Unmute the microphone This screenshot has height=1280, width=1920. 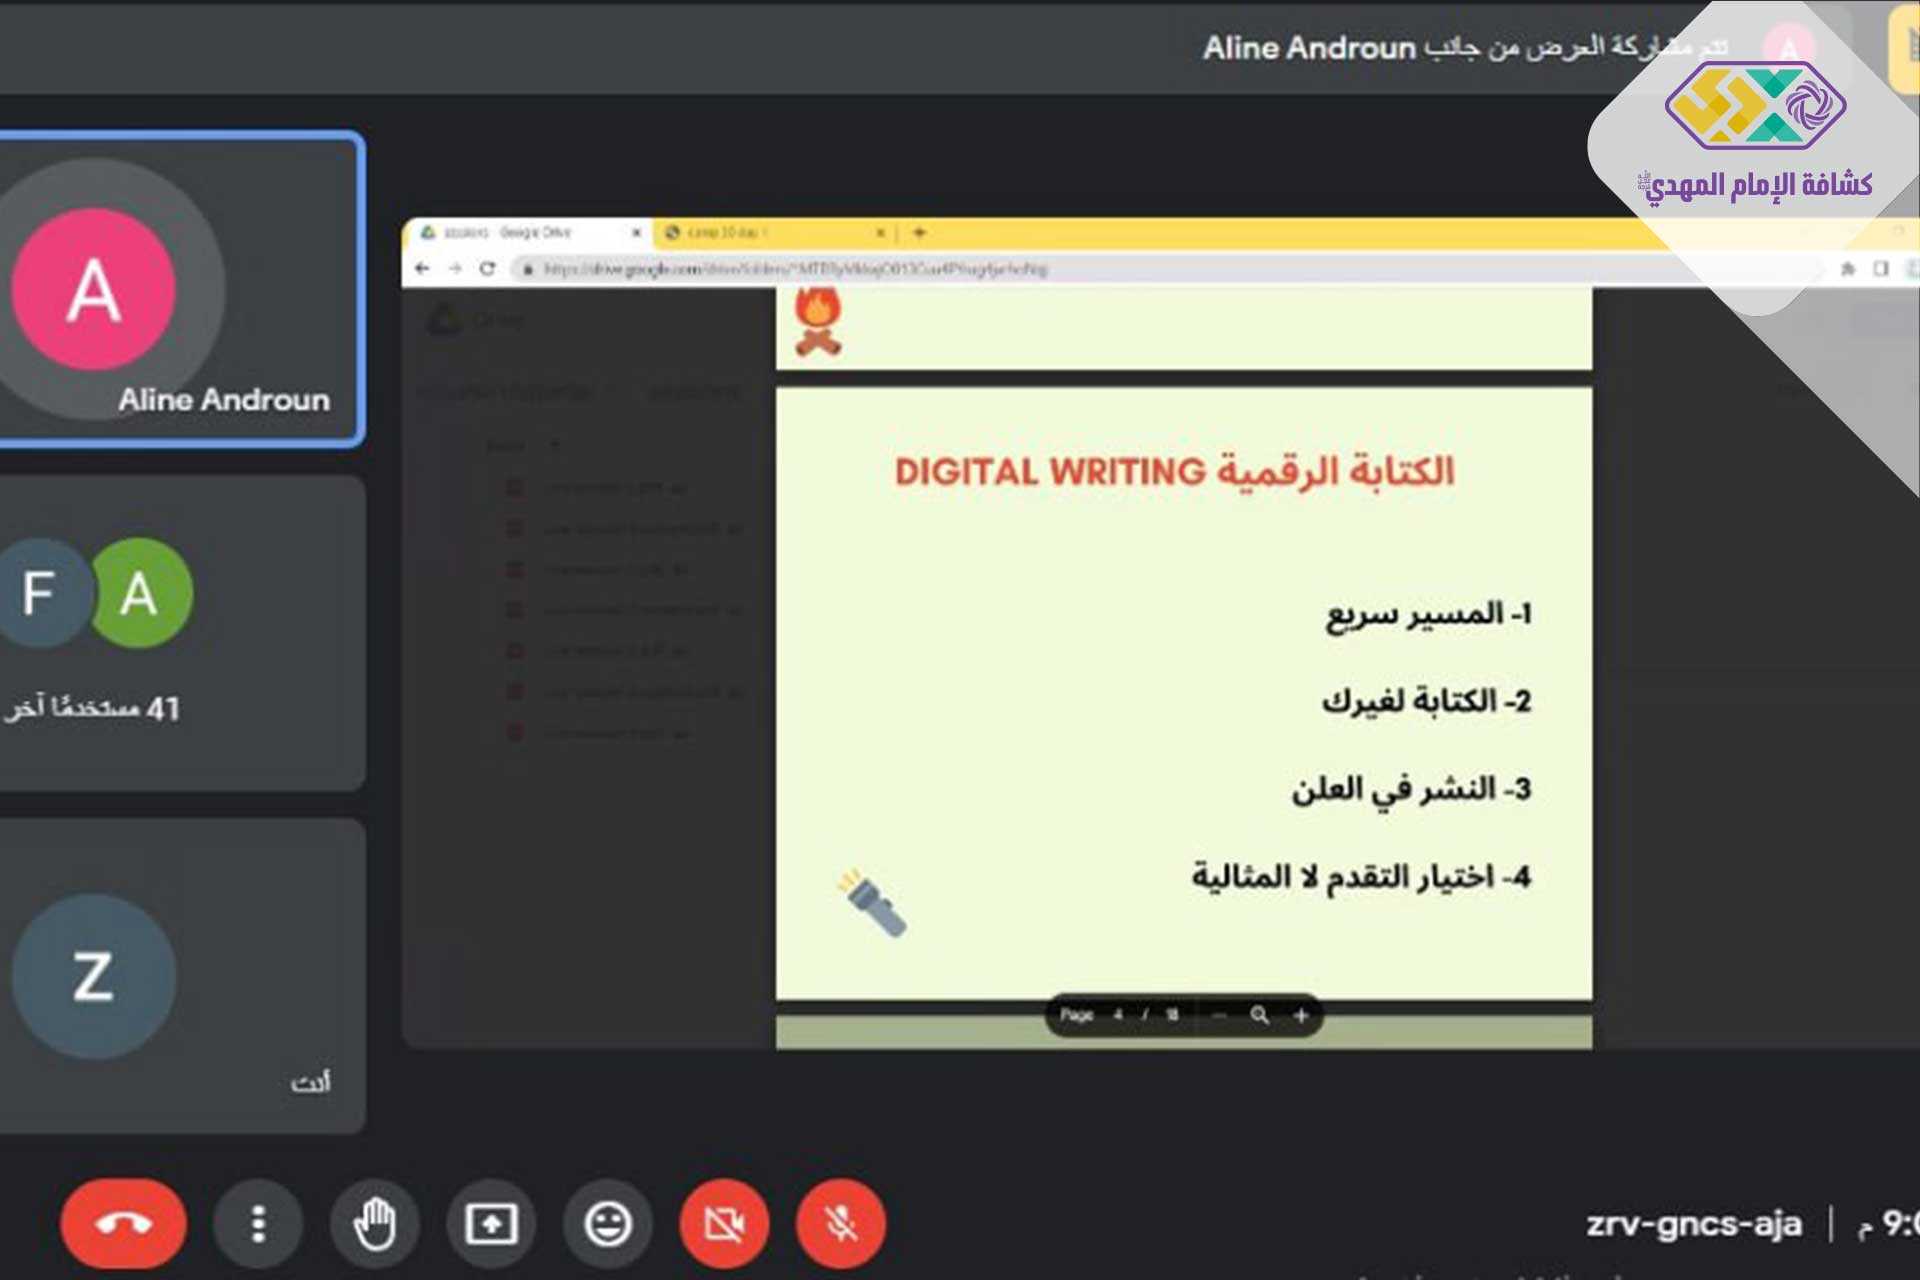pos(841,1223)
